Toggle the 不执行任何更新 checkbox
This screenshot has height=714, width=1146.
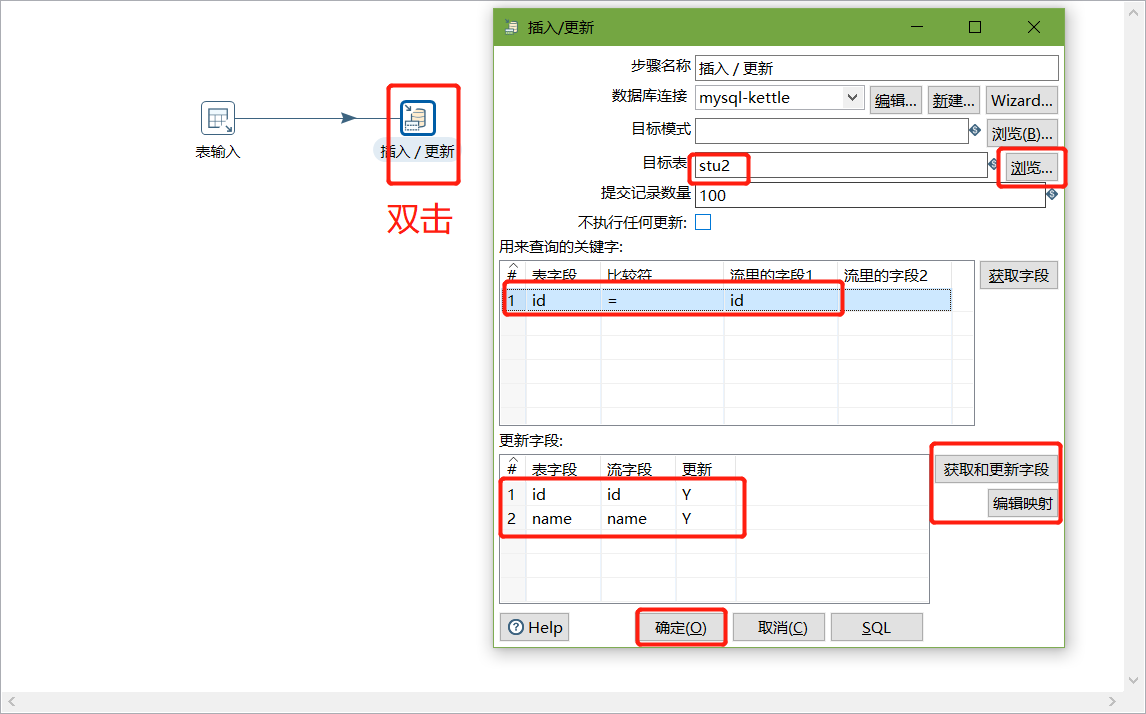tap(703, 222)
